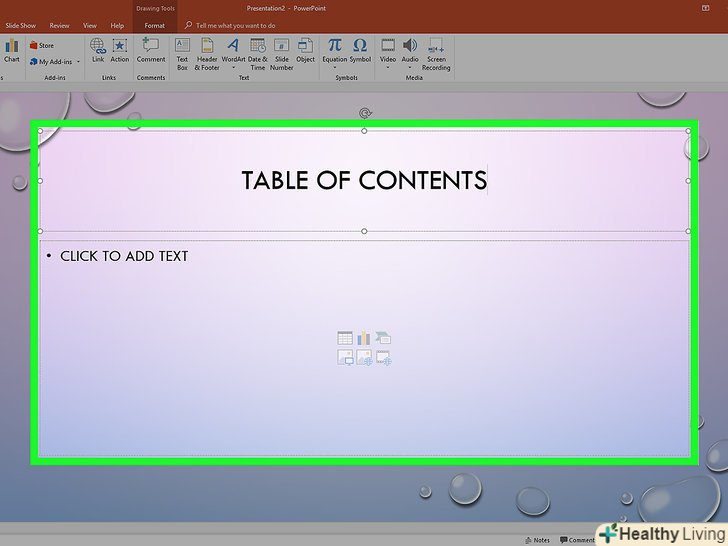The height and width of the screenshot is (546, 728).
Task: Click the Online Pictures placeholder icon
Action: pos(364,358)
